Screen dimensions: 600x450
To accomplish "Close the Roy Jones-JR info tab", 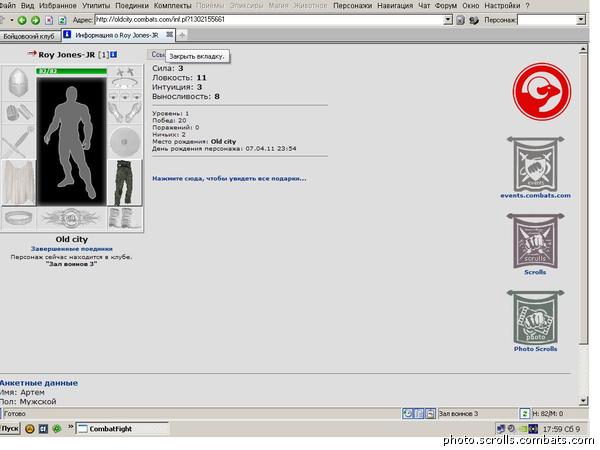I will click(169, 35).
